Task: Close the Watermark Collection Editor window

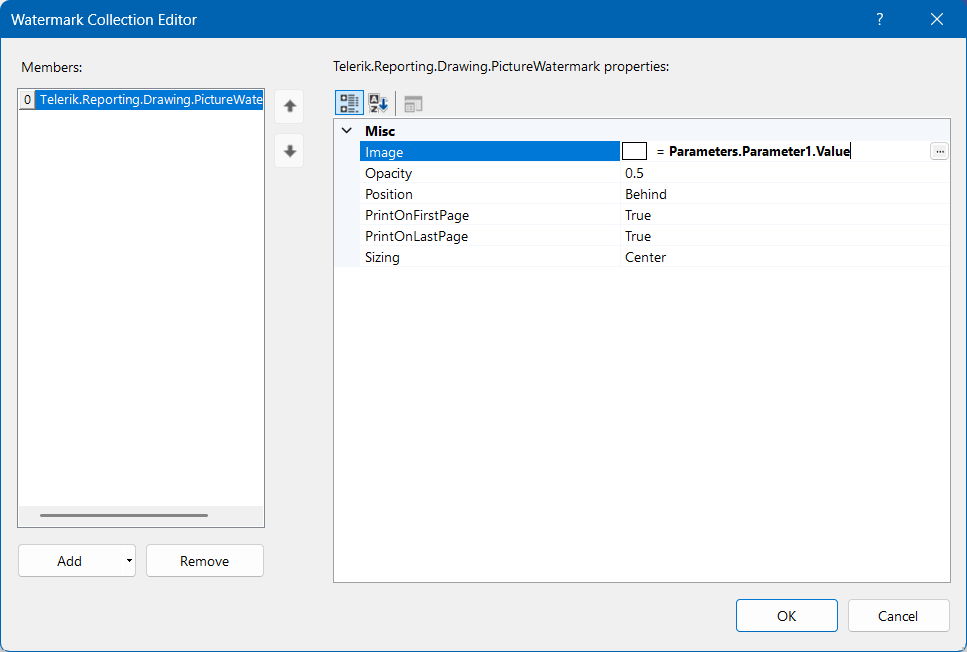Action: tap(937, 19)
